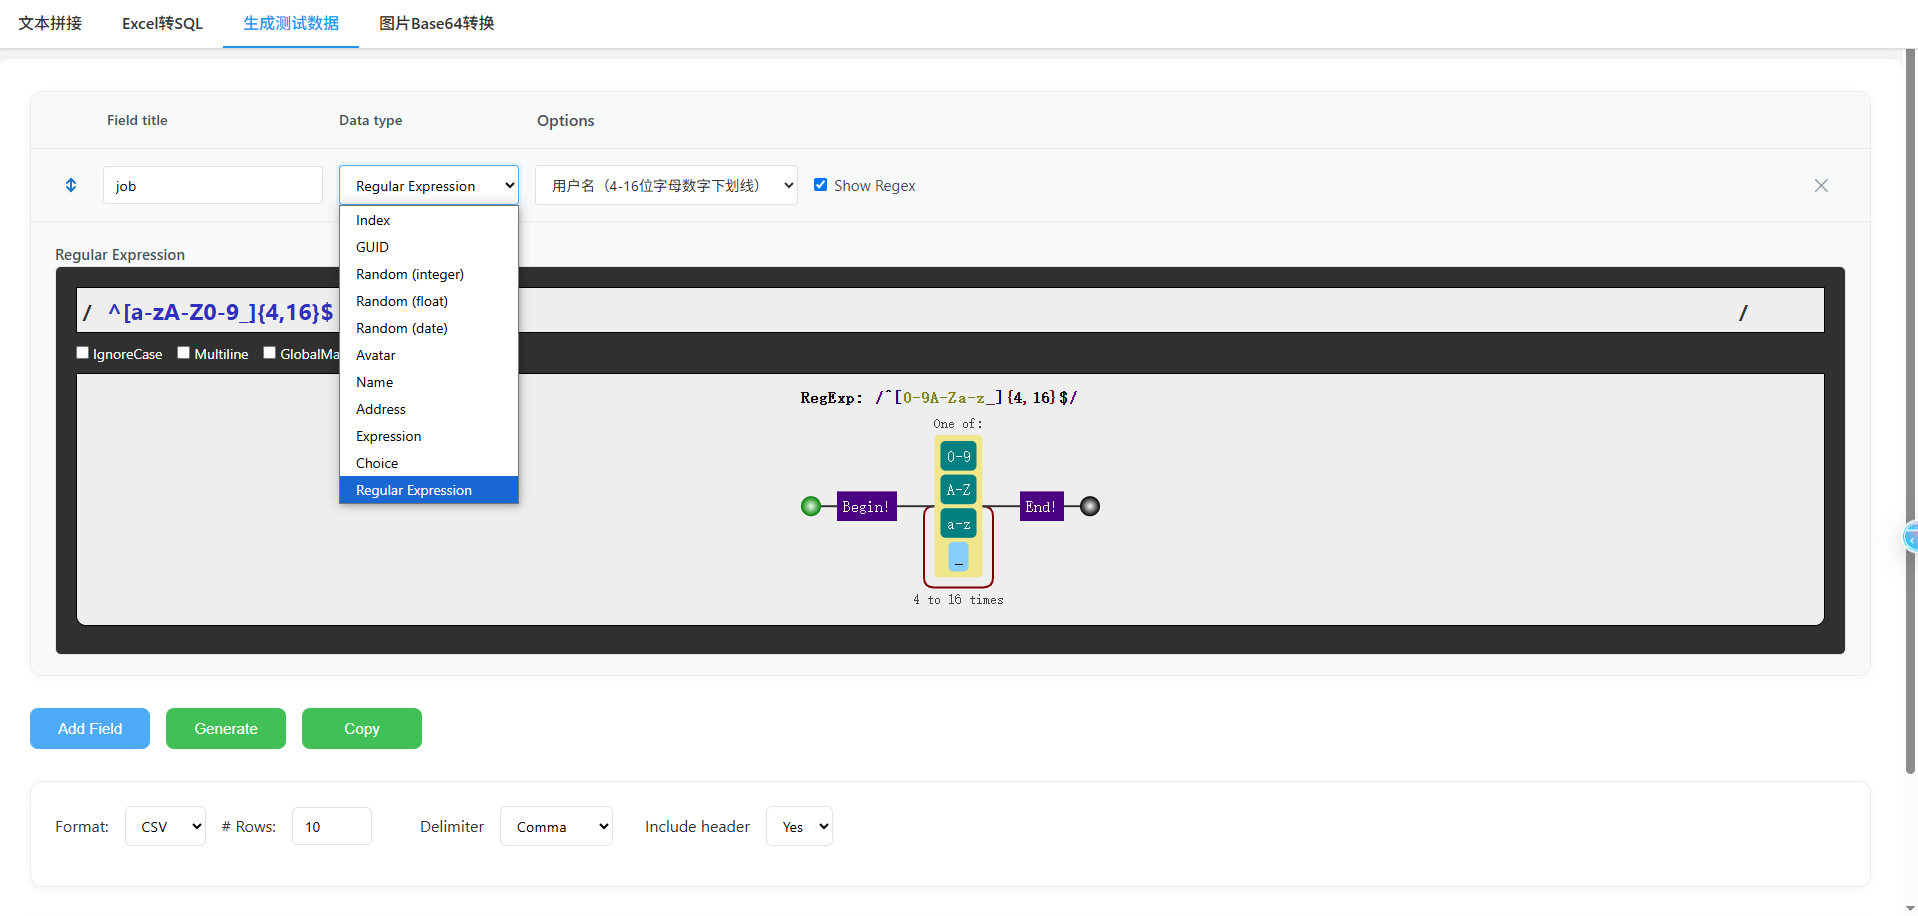
Task: Click the Field title input containing job
Action: tap(213, 185)
